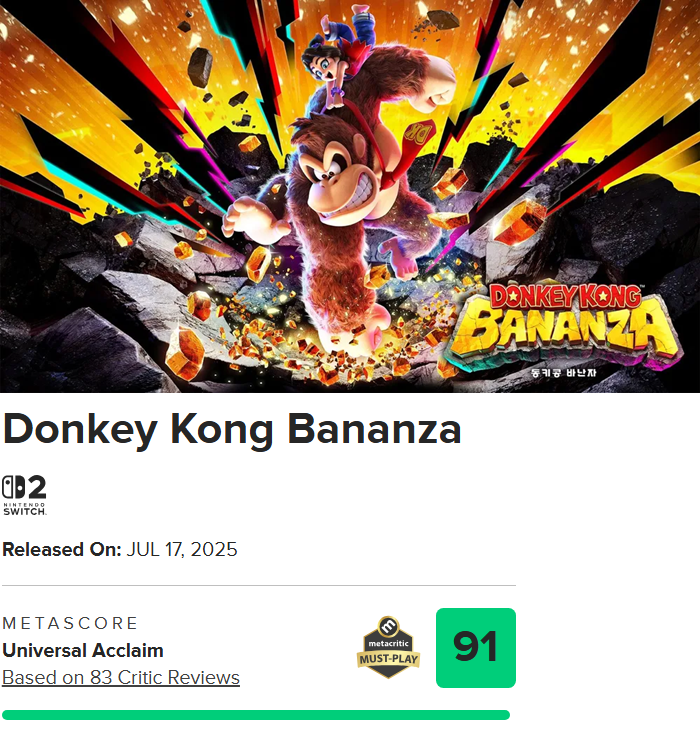Image resolution: width=700 pixels, height=730 pixels.
Task: Click the Nintendo Switch 2 platform icon
Action: click(x=24, y=495)
